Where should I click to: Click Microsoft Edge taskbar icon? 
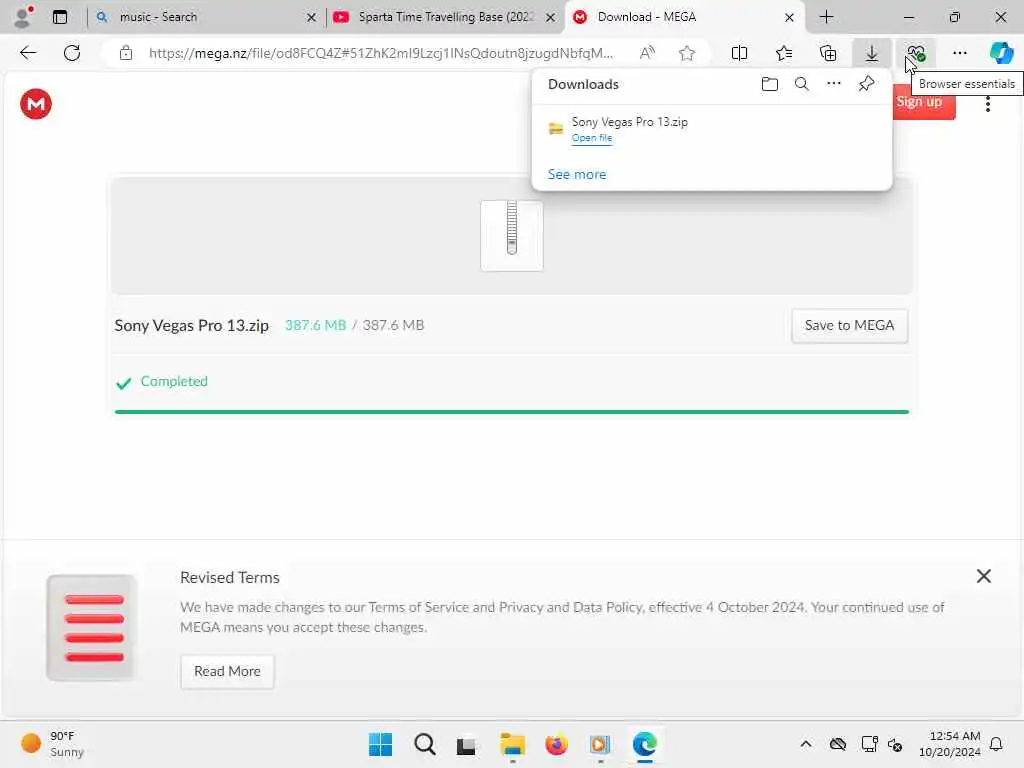[x=644, y=744]
